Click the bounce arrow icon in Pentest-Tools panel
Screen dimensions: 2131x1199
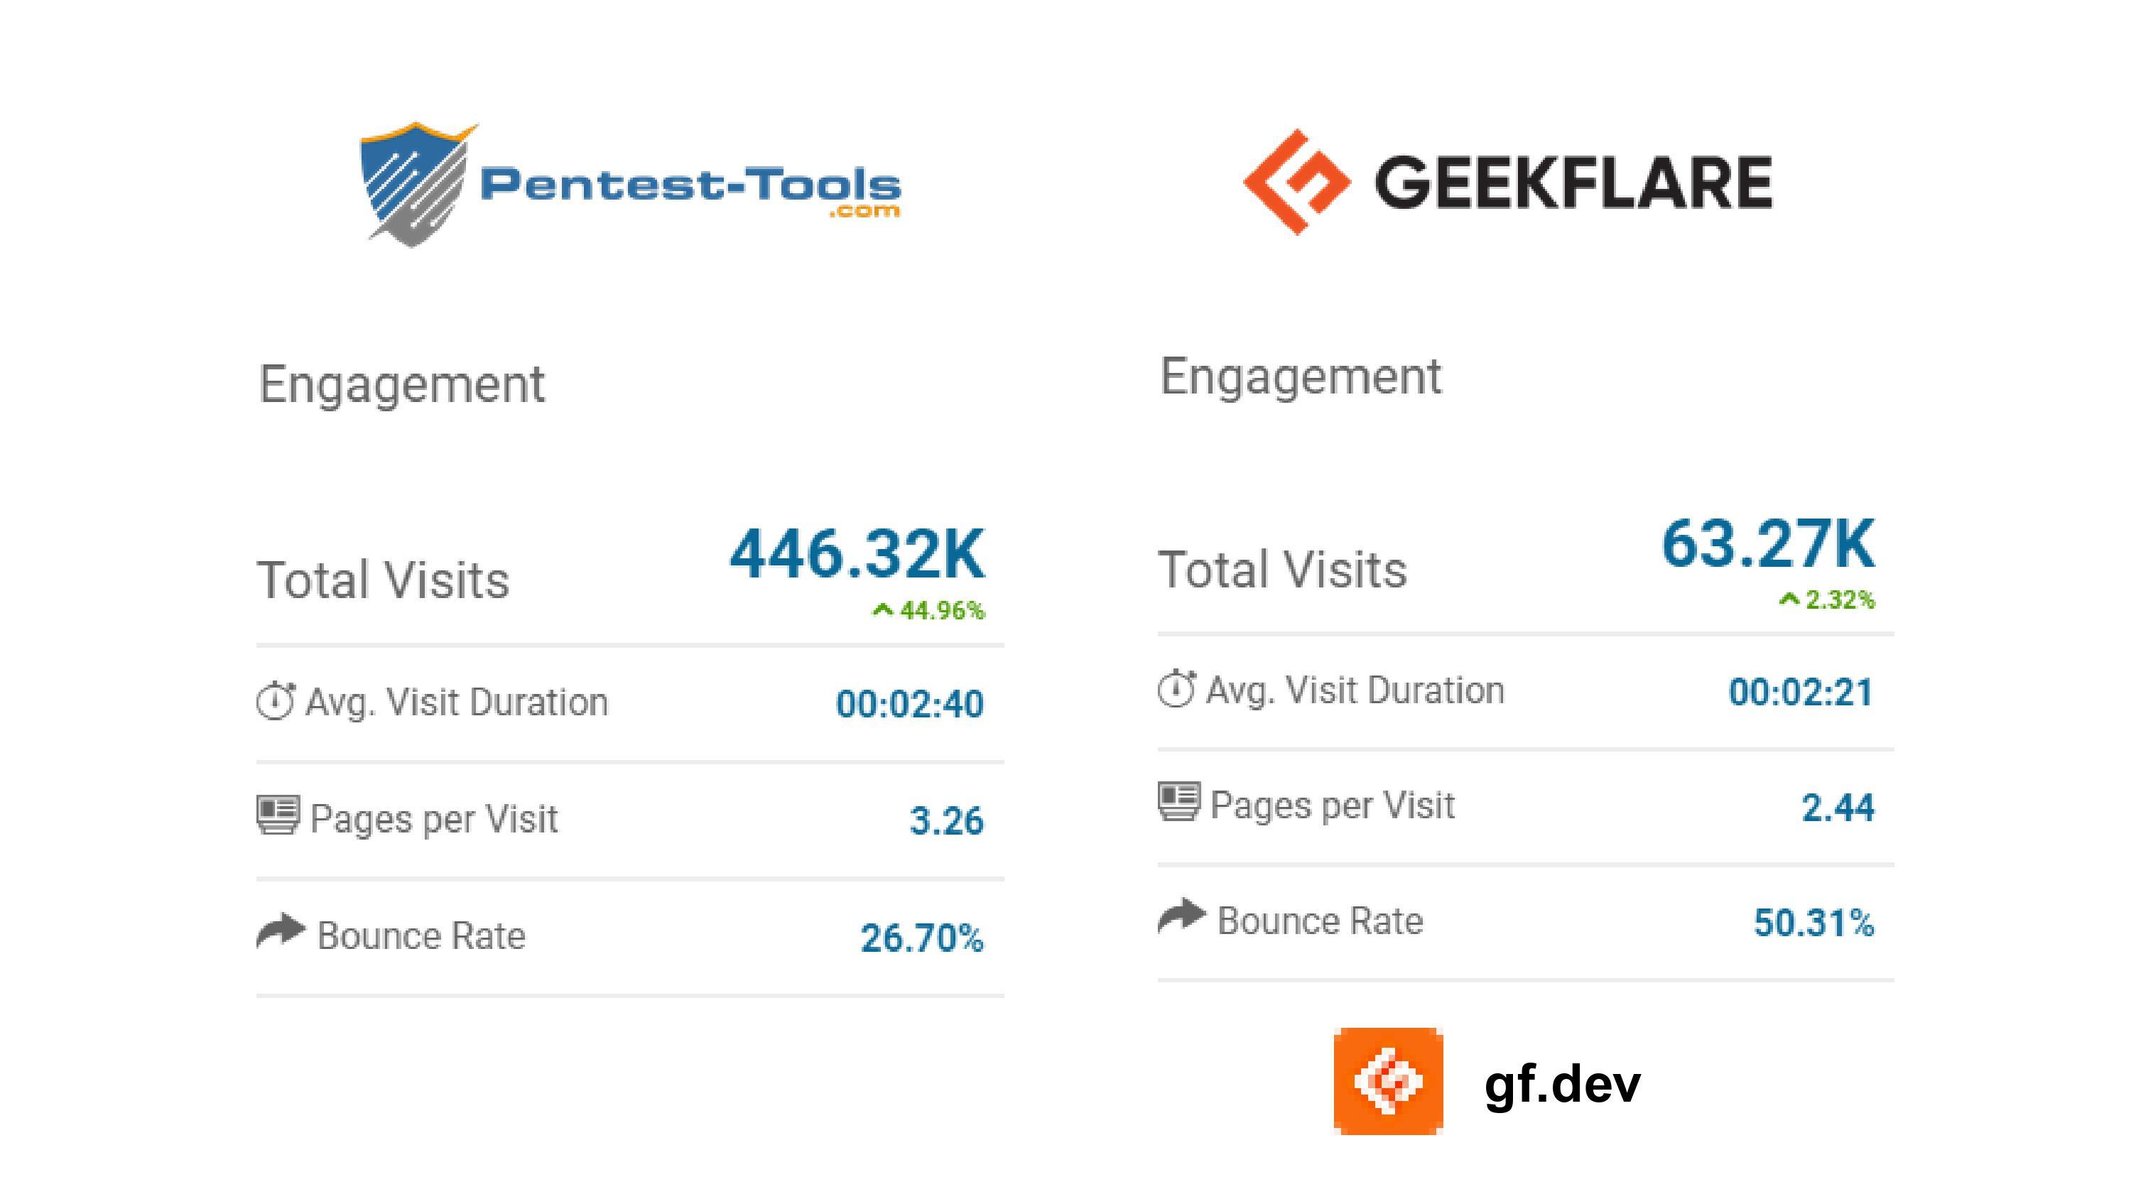point(280,931)
